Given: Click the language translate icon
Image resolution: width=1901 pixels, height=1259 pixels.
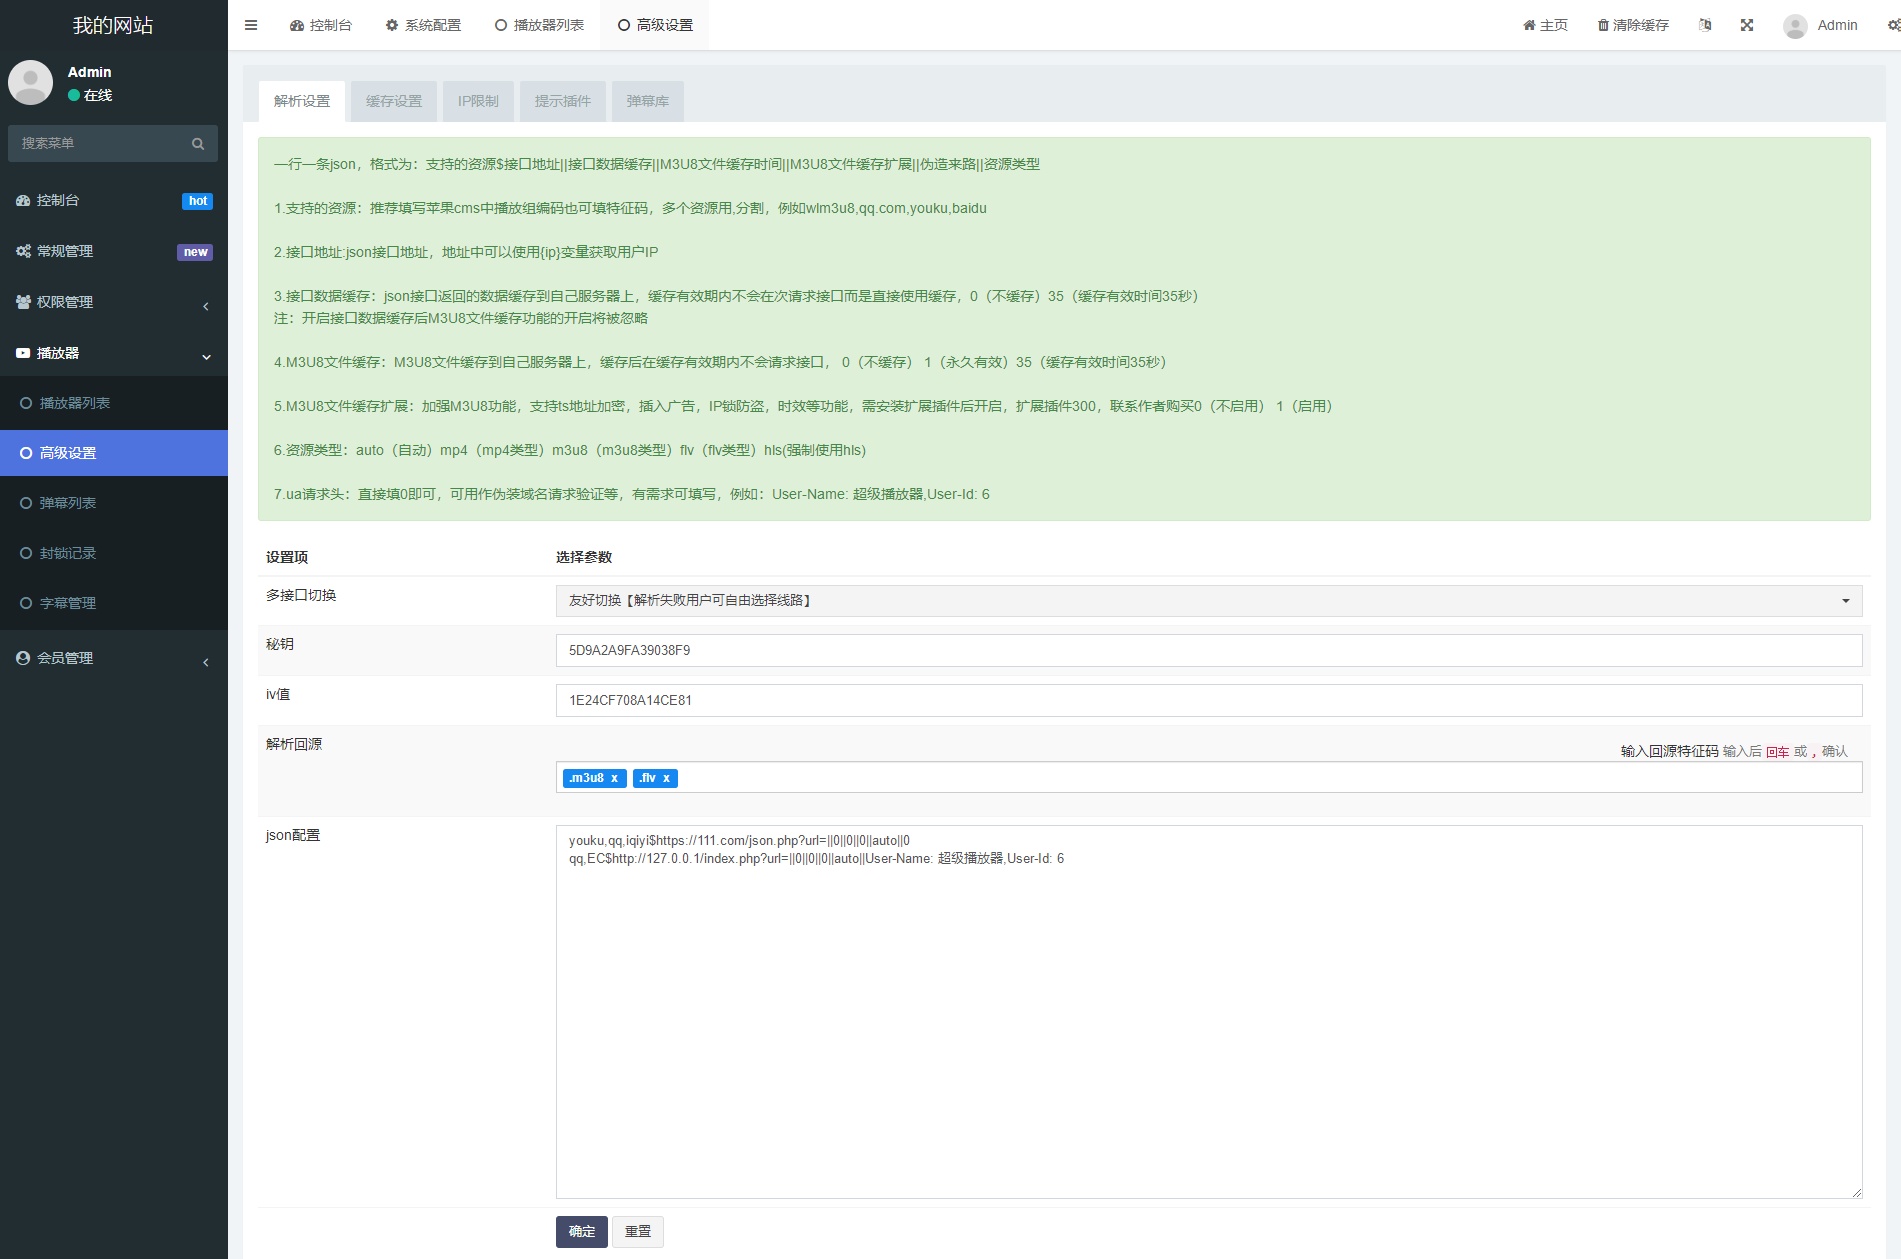Looking at the screenshot, I should pos(1705,25).
